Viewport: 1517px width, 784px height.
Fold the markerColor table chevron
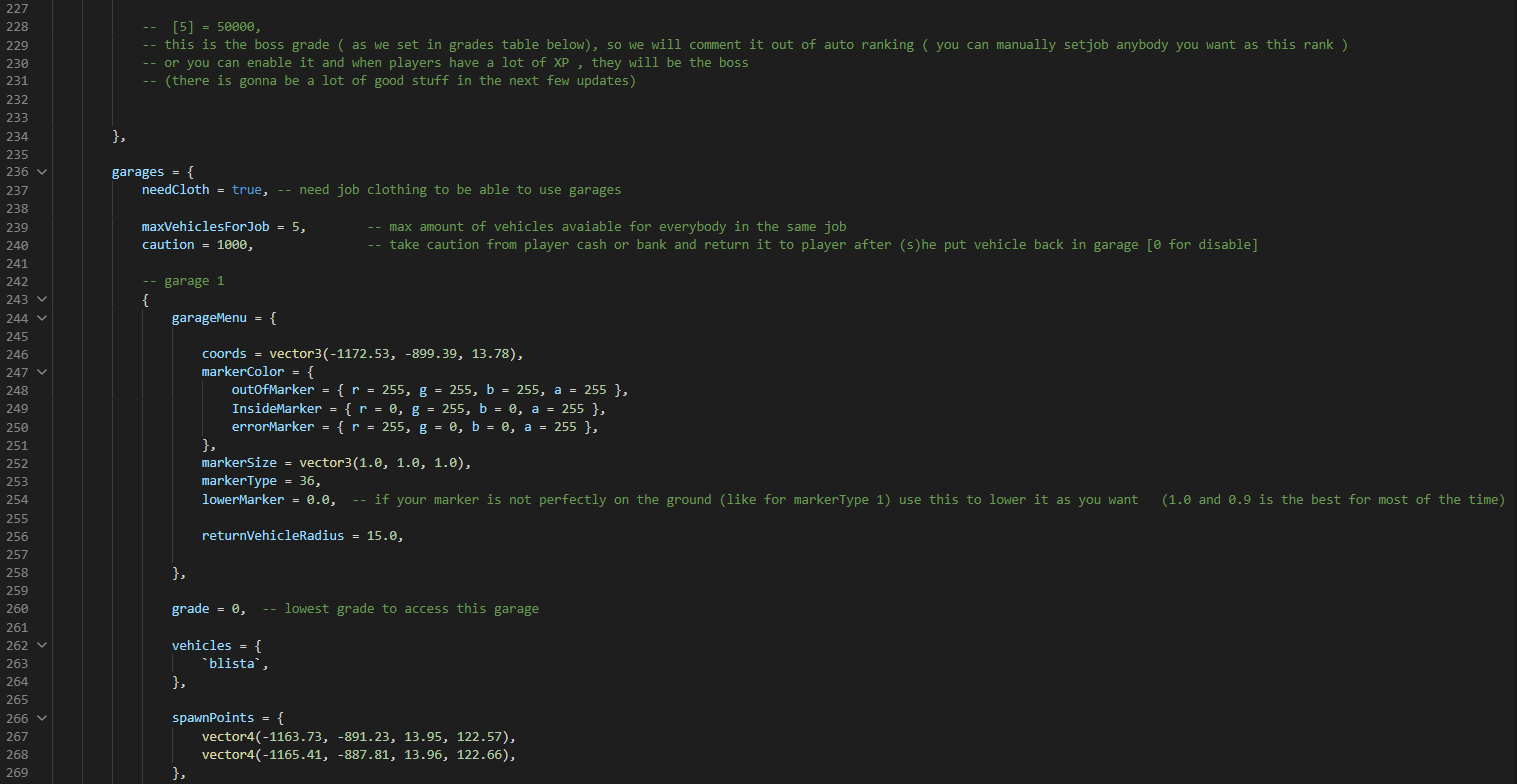[x=41, y=372]
